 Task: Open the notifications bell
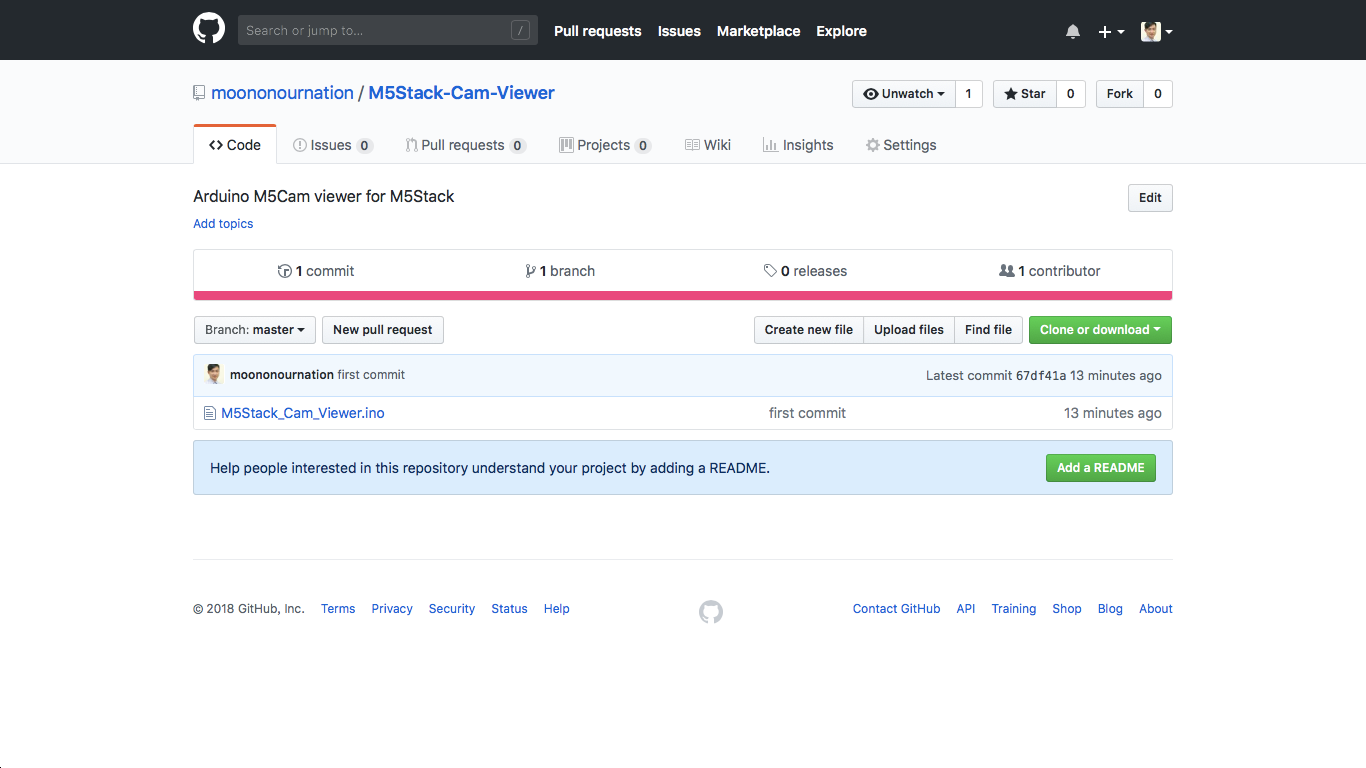click(x=1073, y=31)
